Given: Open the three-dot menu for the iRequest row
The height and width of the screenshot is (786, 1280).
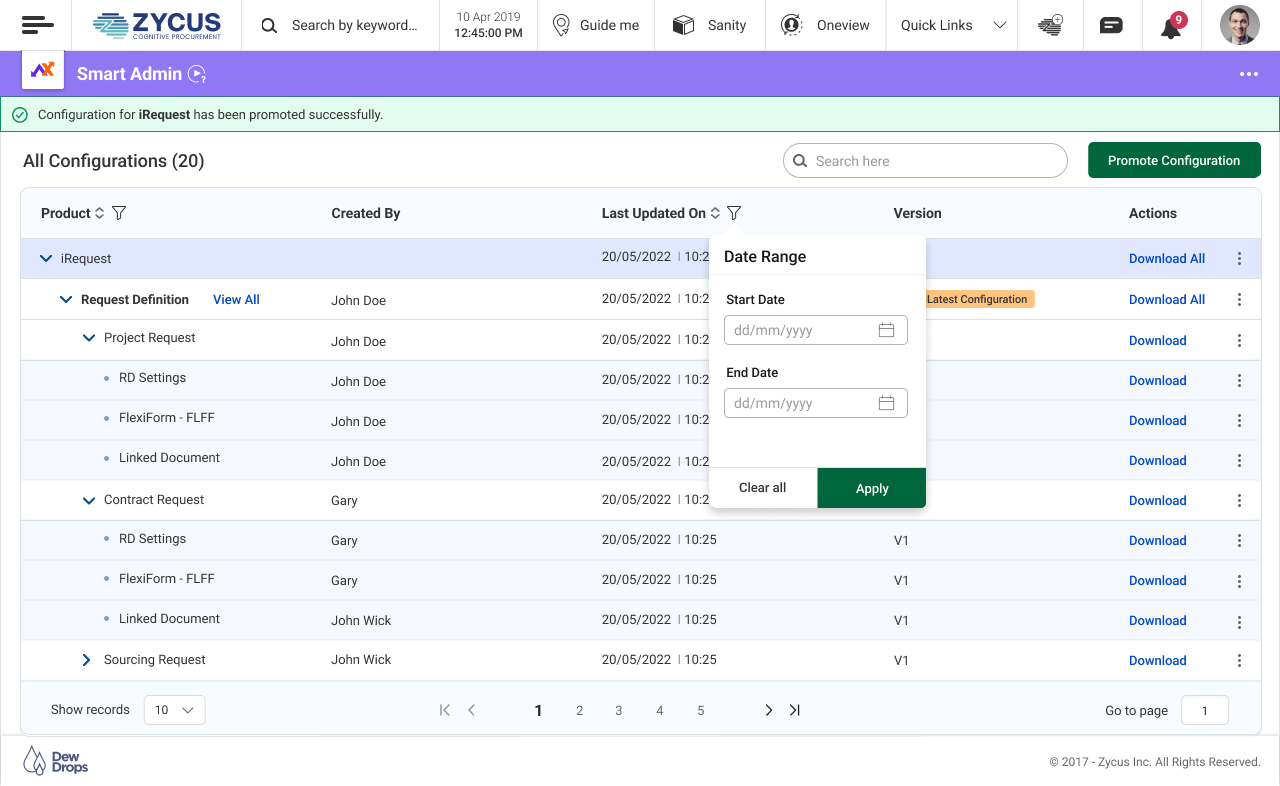Looking at the screenshot, I should tap(1239, 259).
